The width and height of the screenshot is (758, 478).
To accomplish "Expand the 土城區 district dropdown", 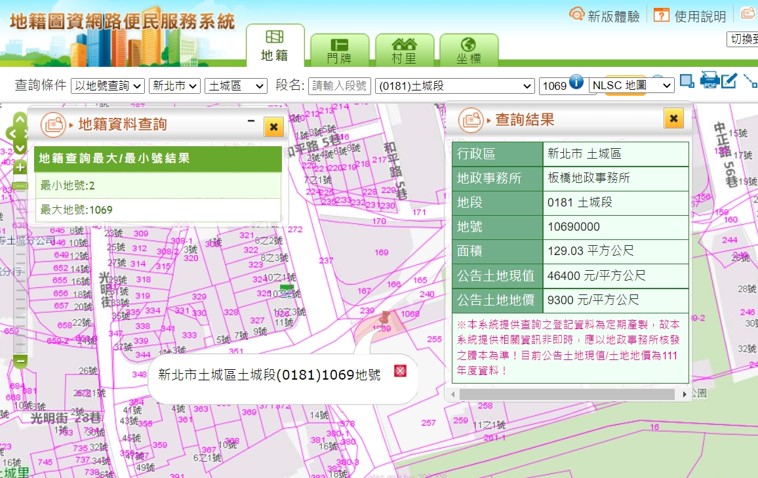I will [235, 86].
